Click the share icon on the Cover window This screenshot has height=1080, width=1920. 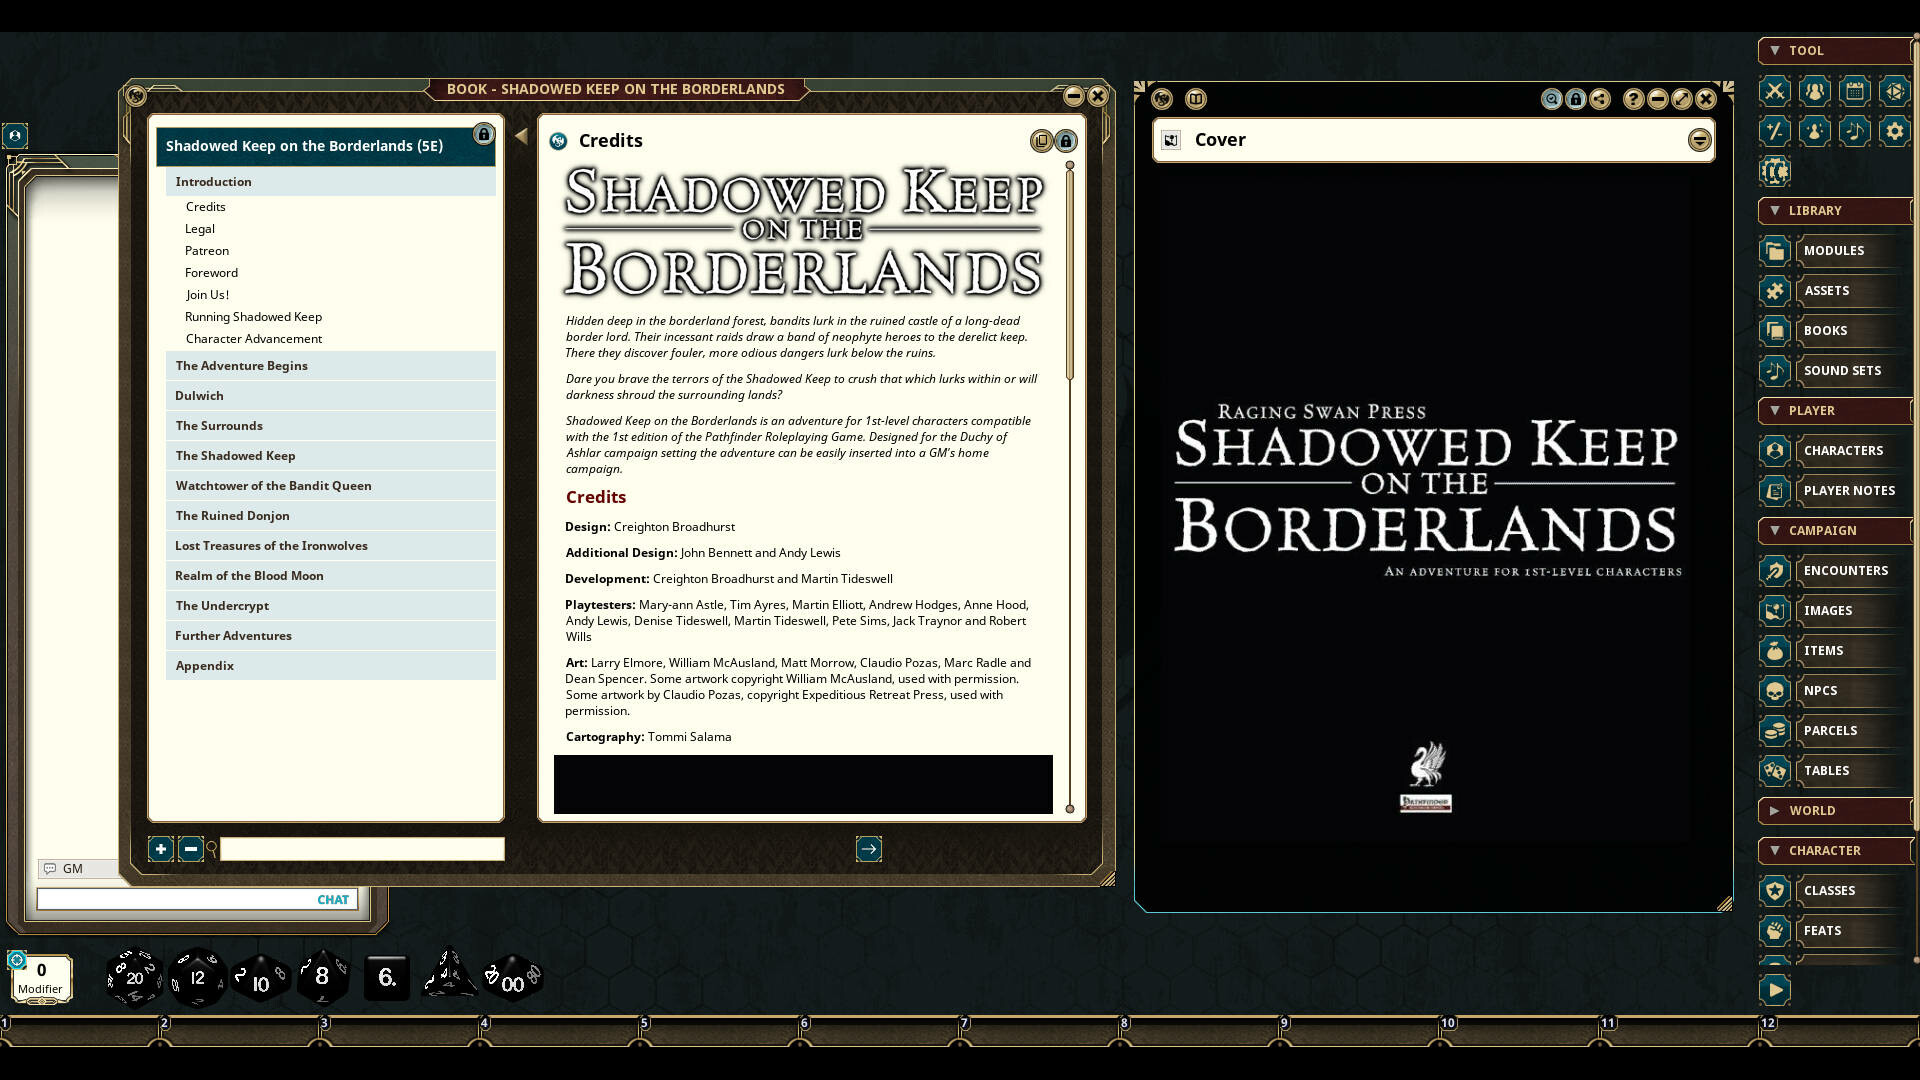click(x=1600, y=100)
